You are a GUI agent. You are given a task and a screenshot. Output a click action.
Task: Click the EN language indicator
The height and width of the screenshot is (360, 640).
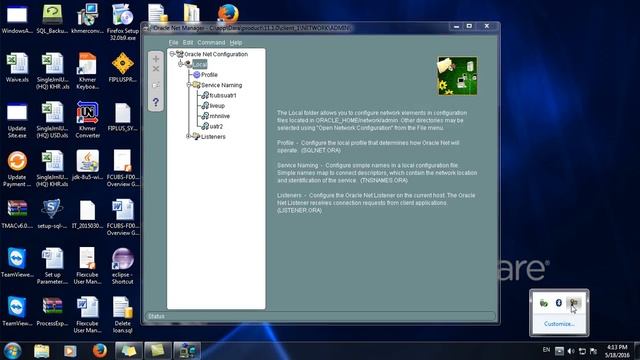(x=546, y=350)
